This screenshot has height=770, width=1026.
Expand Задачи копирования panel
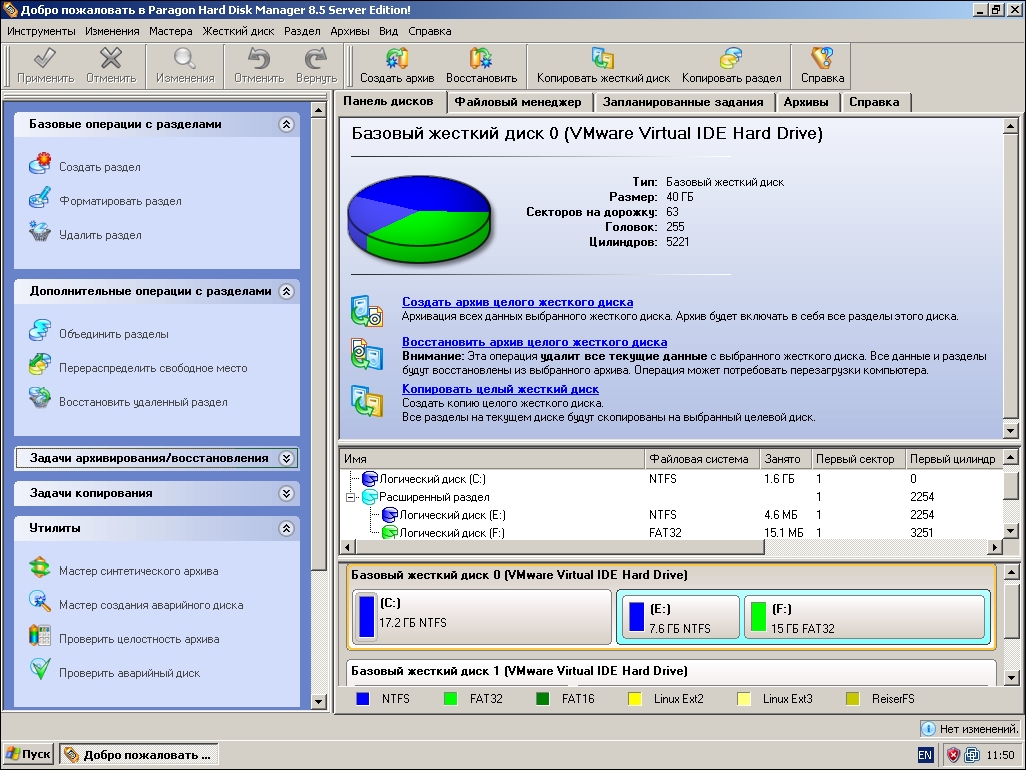click(x=286, y=493)
